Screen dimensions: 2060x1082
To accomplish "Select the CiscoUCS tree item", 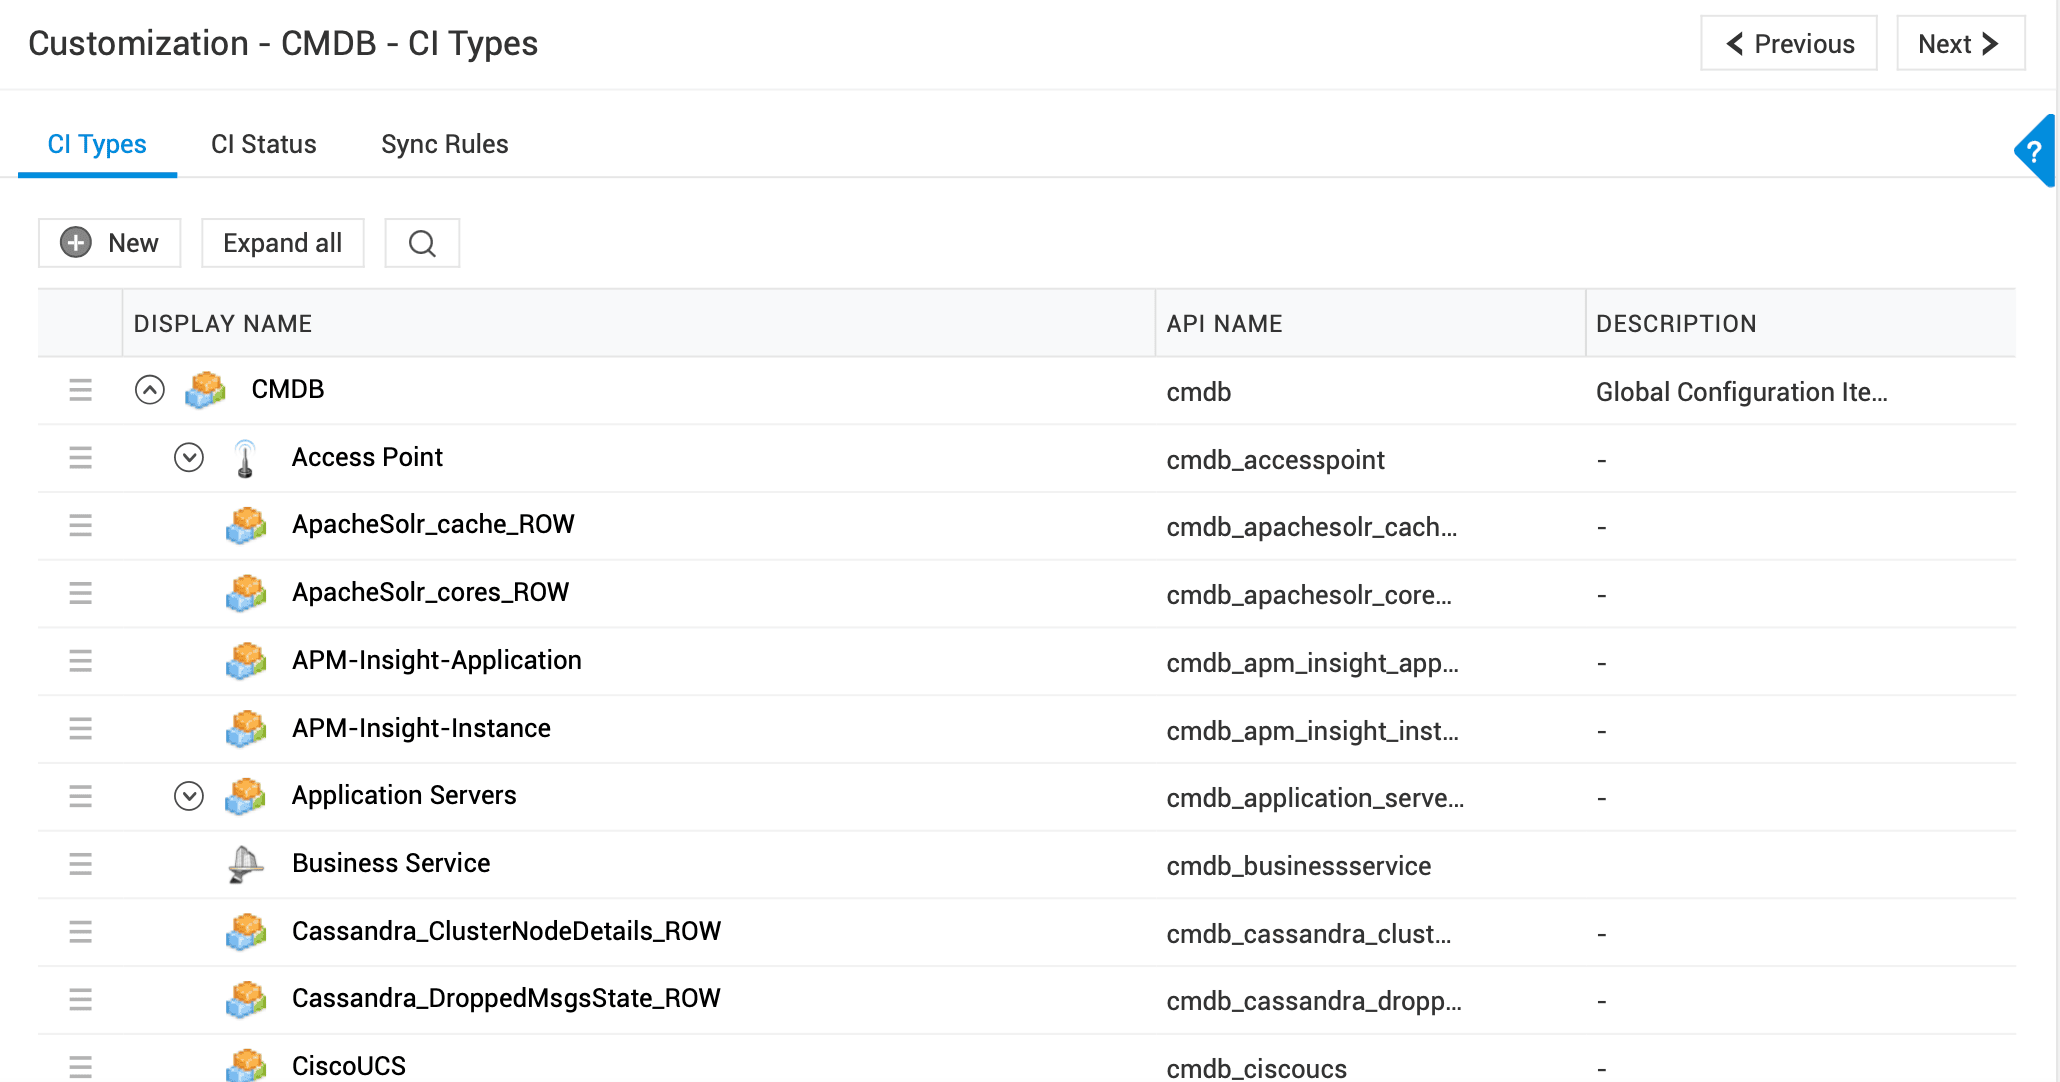I will pyautogui.click(x=348, y=1065).
